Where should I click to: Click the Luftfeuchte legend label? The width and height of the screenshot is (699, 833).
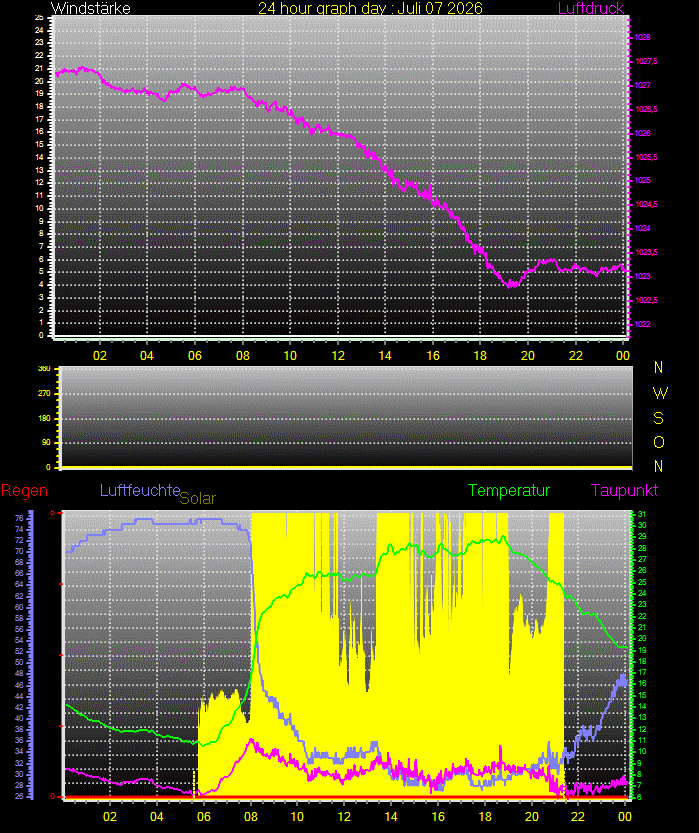tap(140, 490)
